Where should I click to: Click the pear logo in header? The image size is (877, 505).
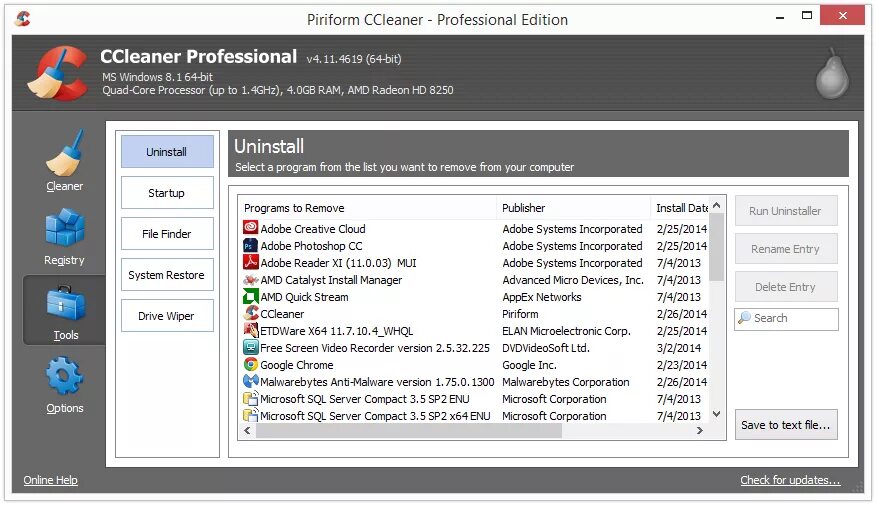(832, 73)
